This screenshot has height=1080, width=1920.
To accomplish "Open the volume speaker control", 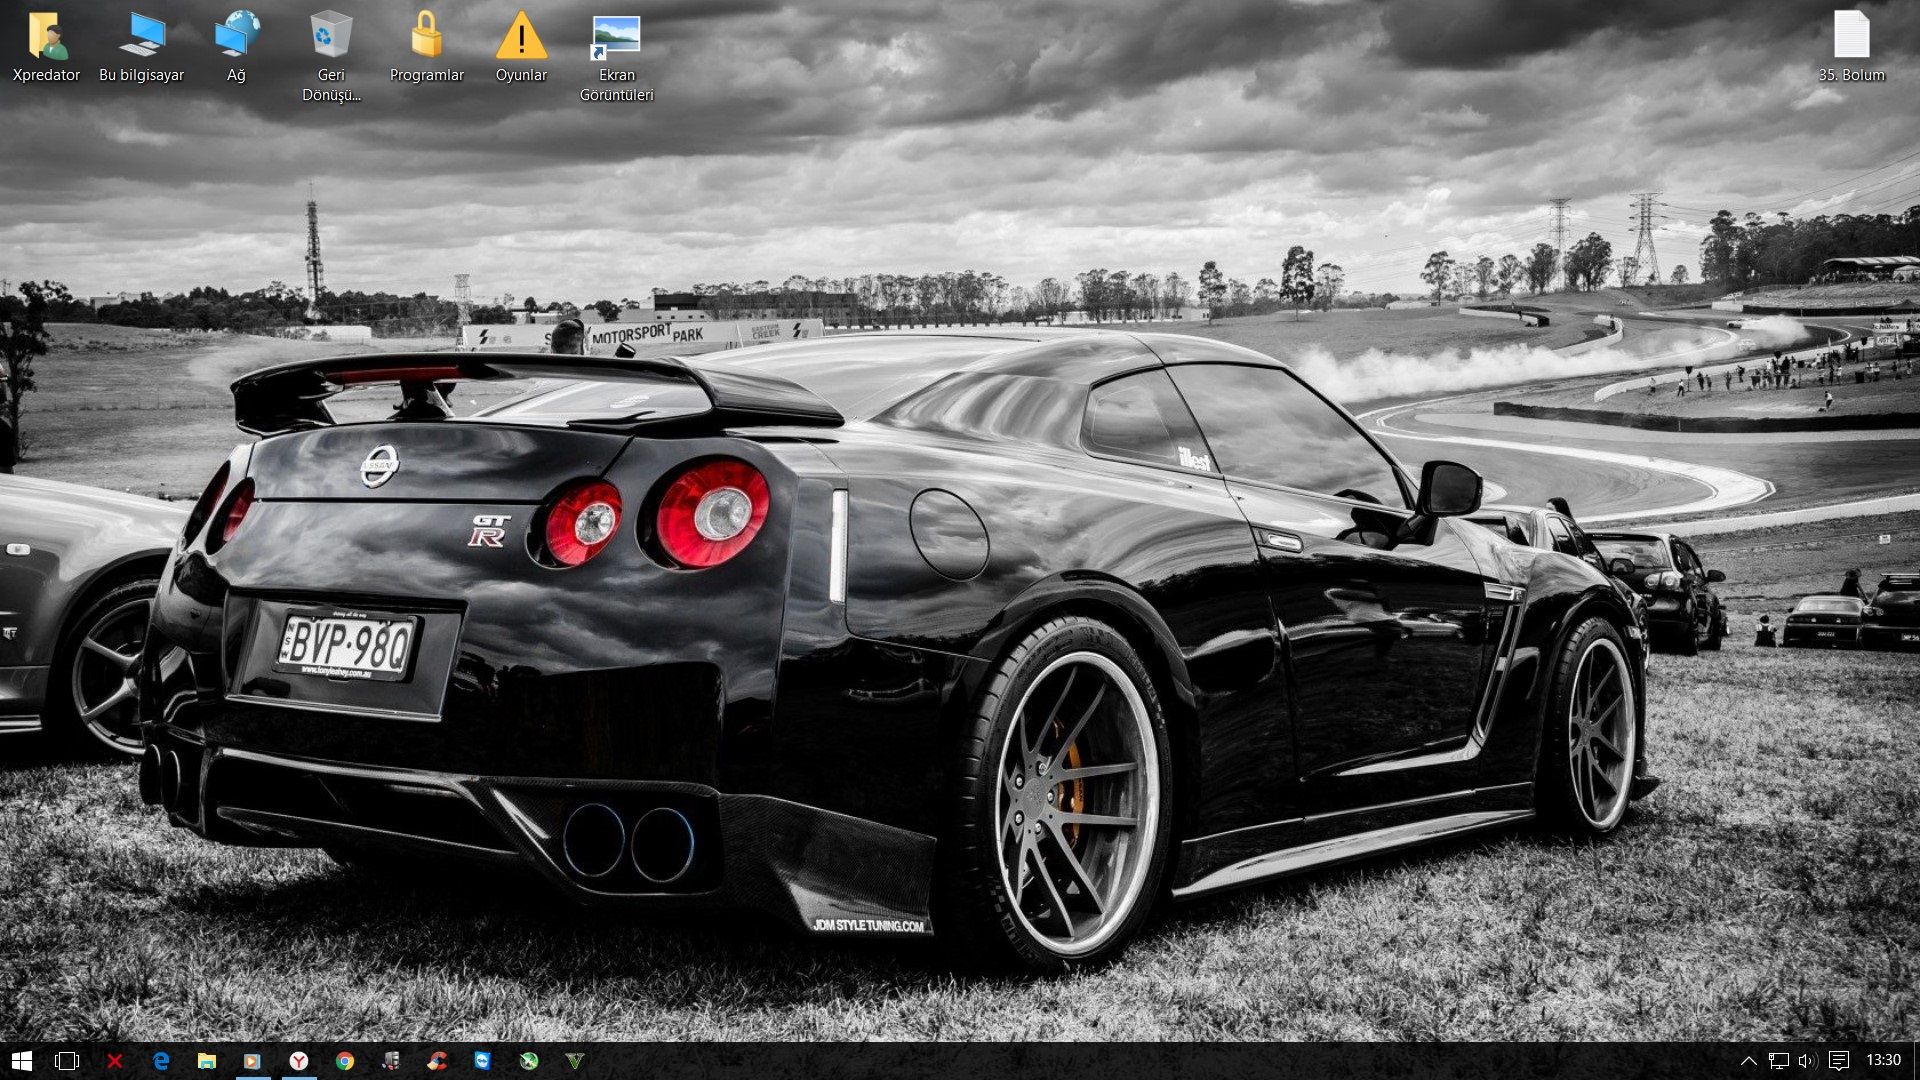I will [1807, 1061].
